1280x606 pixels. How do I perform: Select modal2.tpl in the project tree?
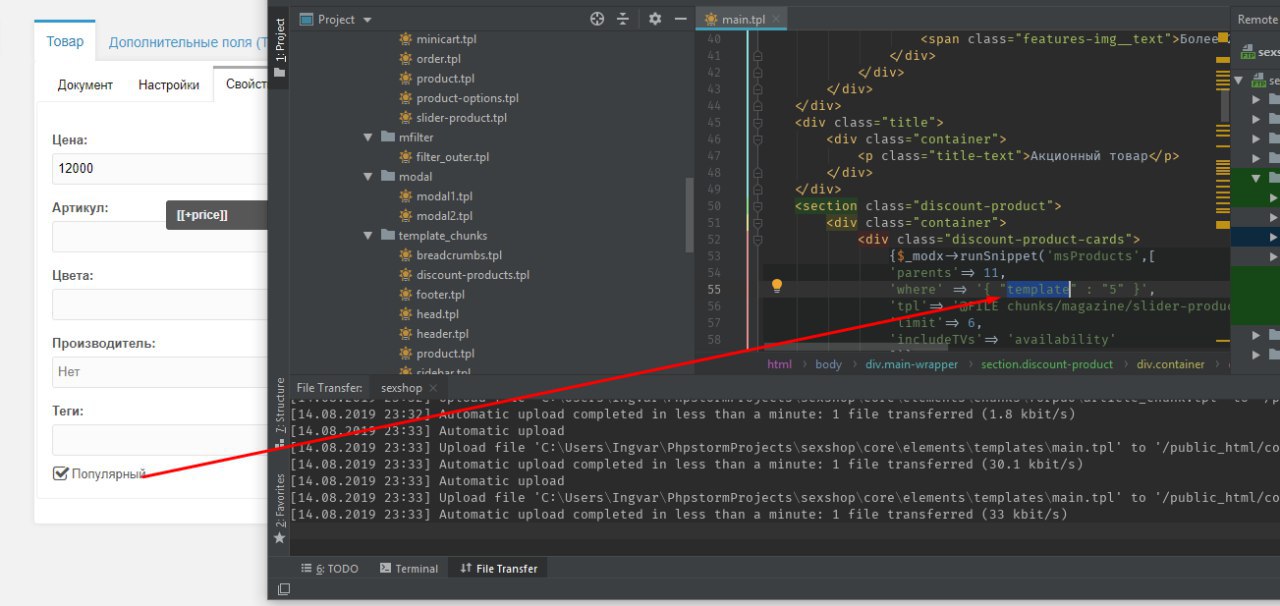444,216
